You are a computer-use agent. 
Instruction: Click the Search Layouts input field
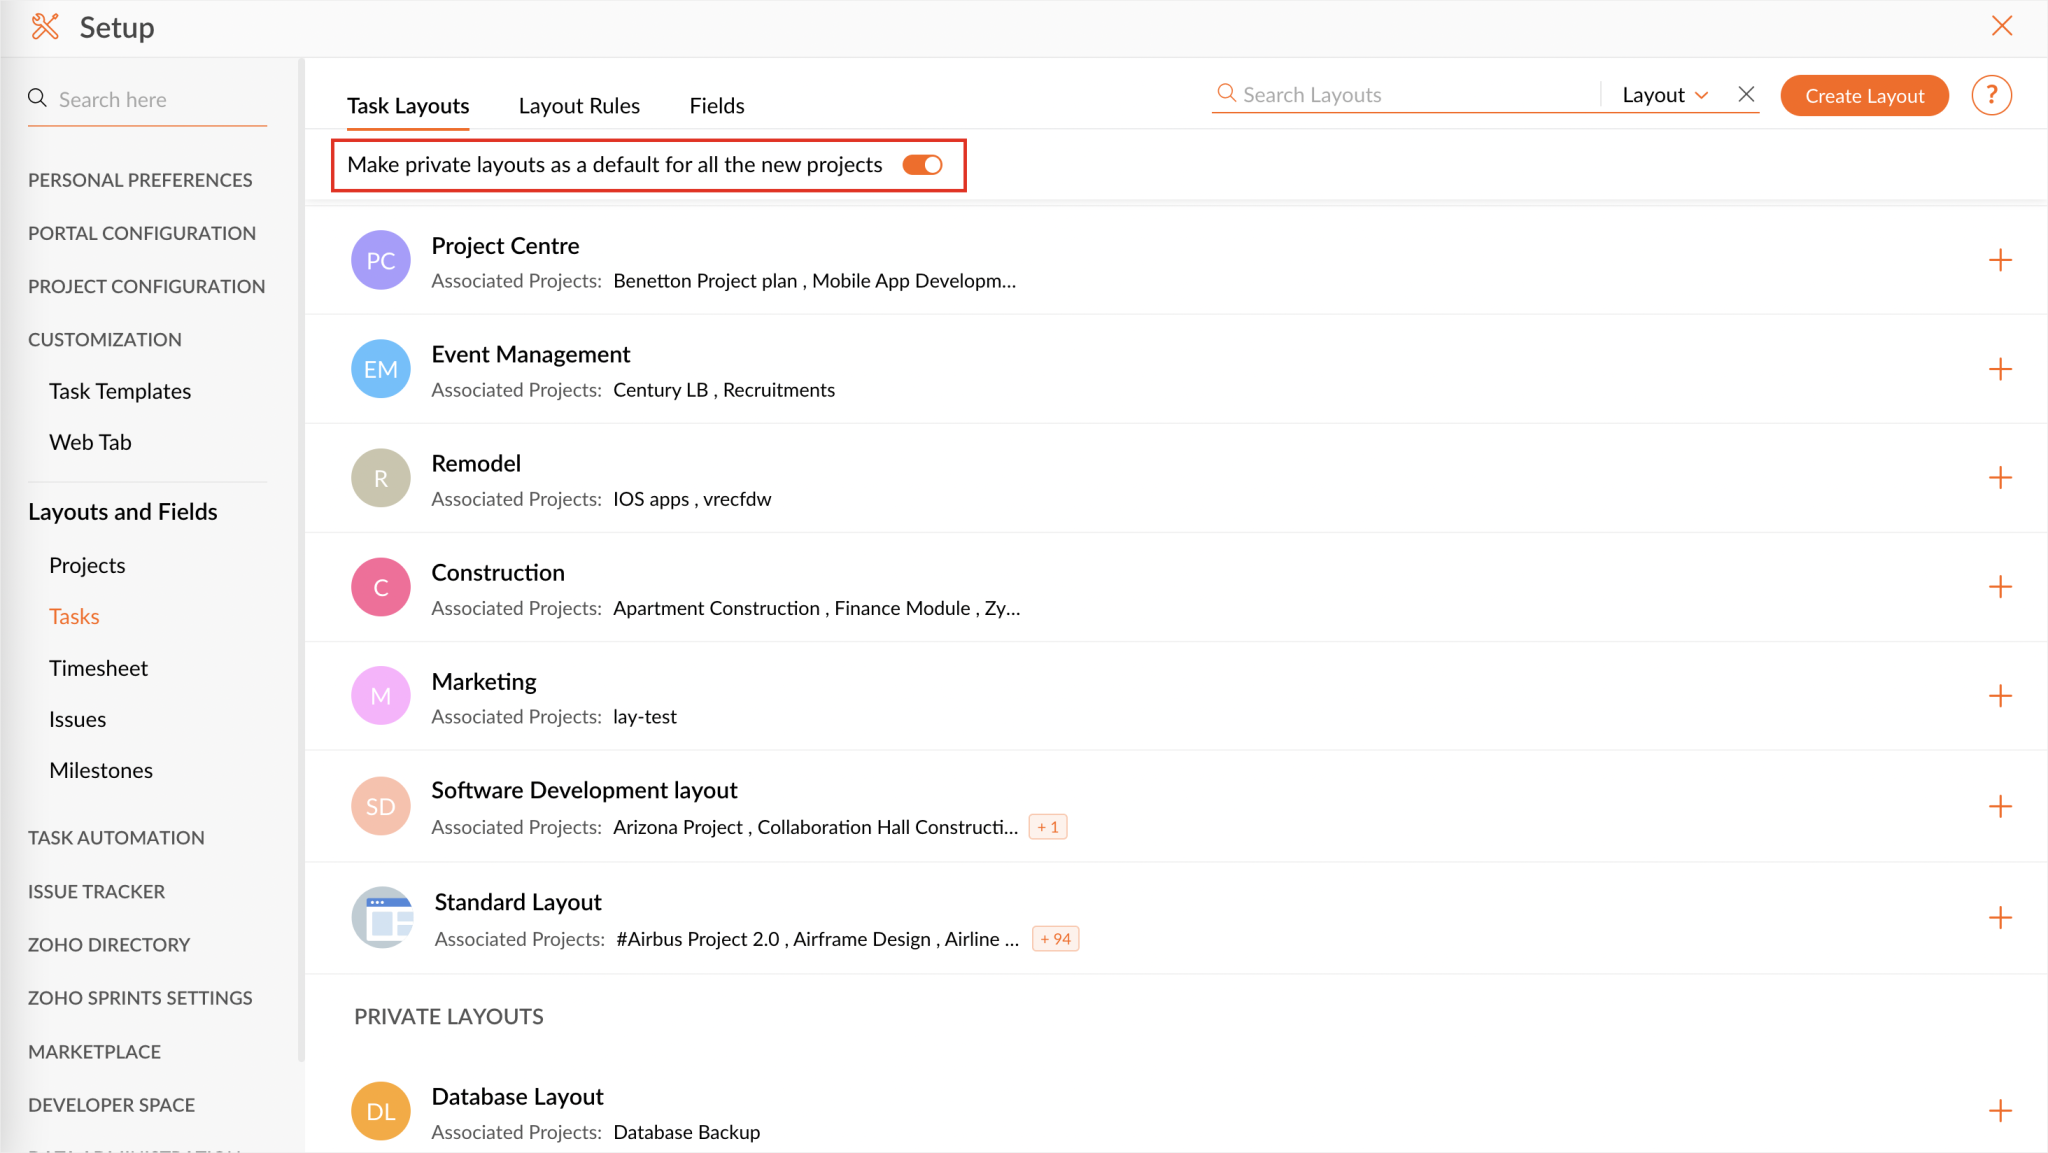tap(1400, 94)
